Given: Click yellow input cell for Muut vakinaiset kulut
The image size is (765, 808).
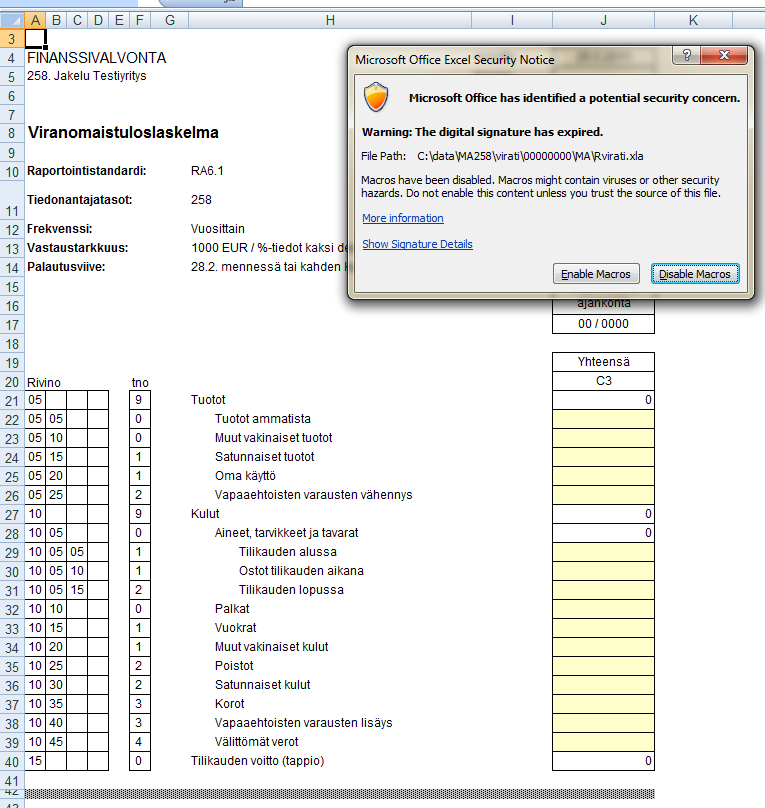Looking at the screenshot, I should pyautogui.click(x=603, y=648).
